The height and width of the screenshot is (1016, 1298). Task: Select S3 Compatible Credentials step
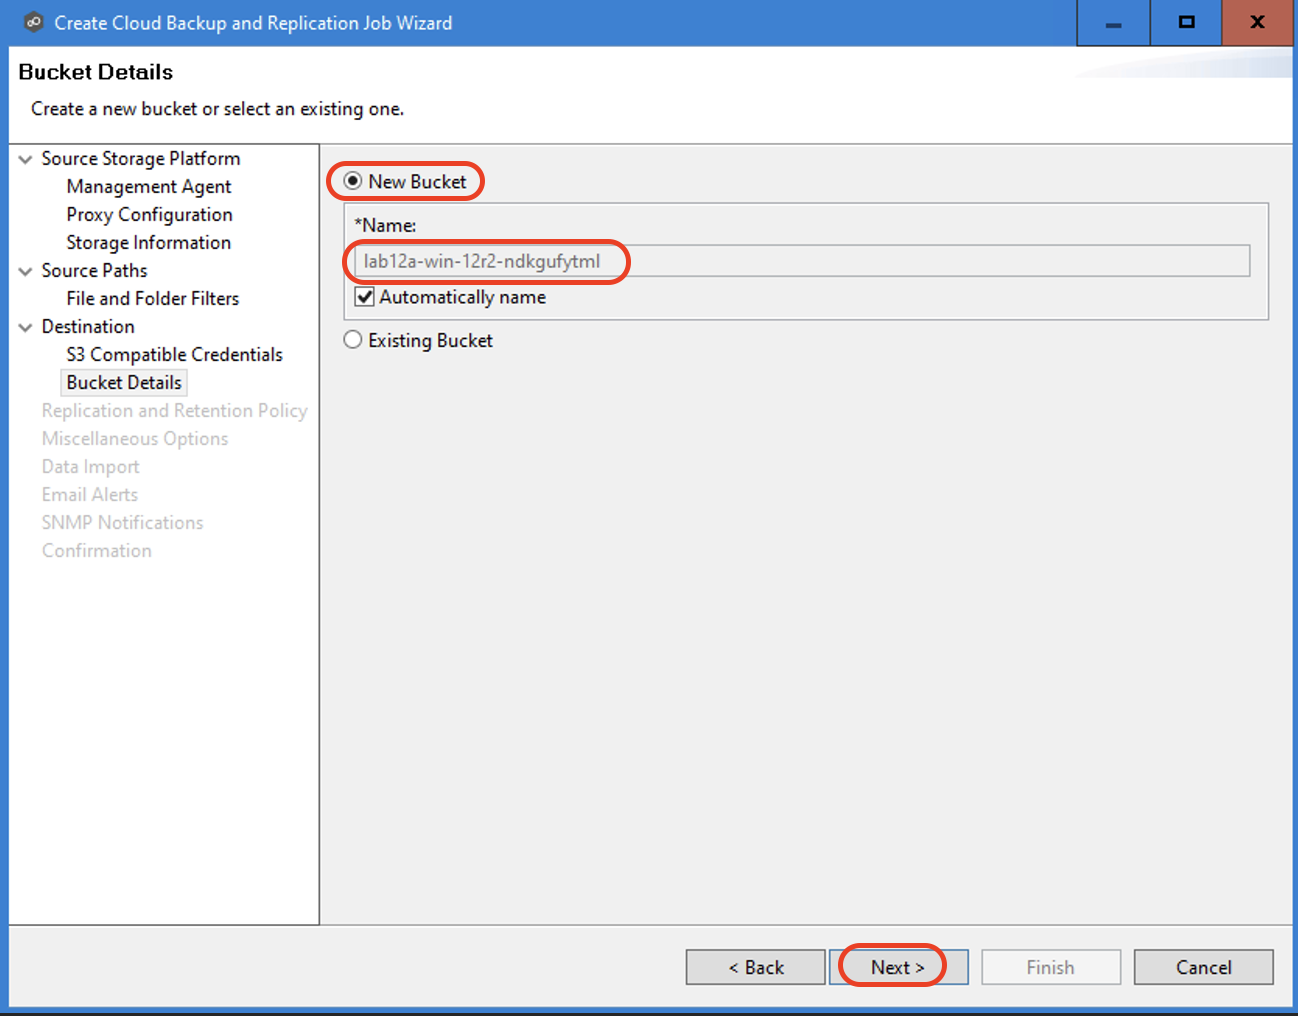click(175, 355)
